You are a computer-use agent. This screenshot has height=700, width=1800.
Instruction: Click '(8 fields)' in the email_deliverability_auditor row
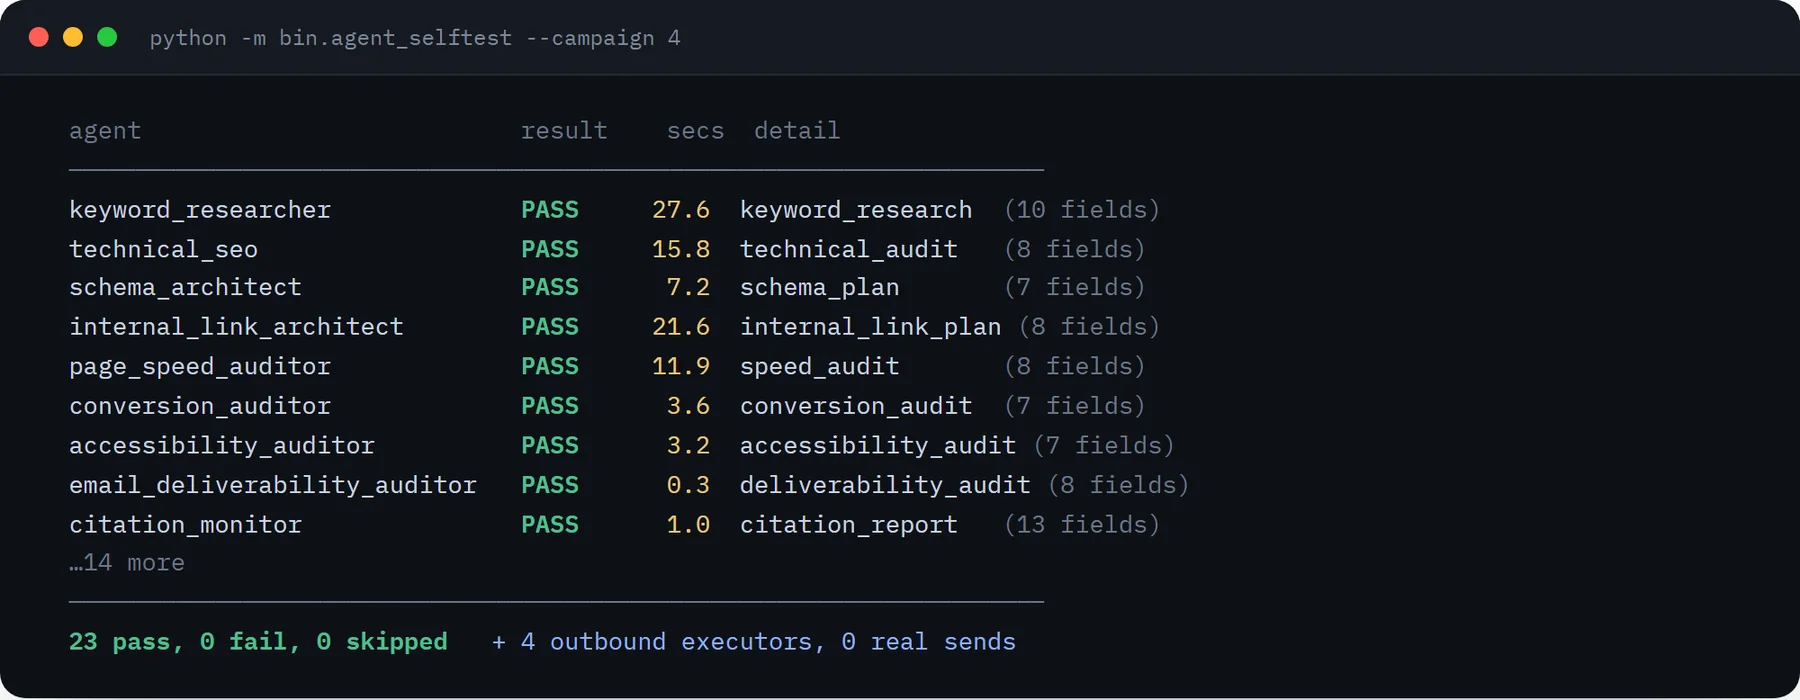1119,485
